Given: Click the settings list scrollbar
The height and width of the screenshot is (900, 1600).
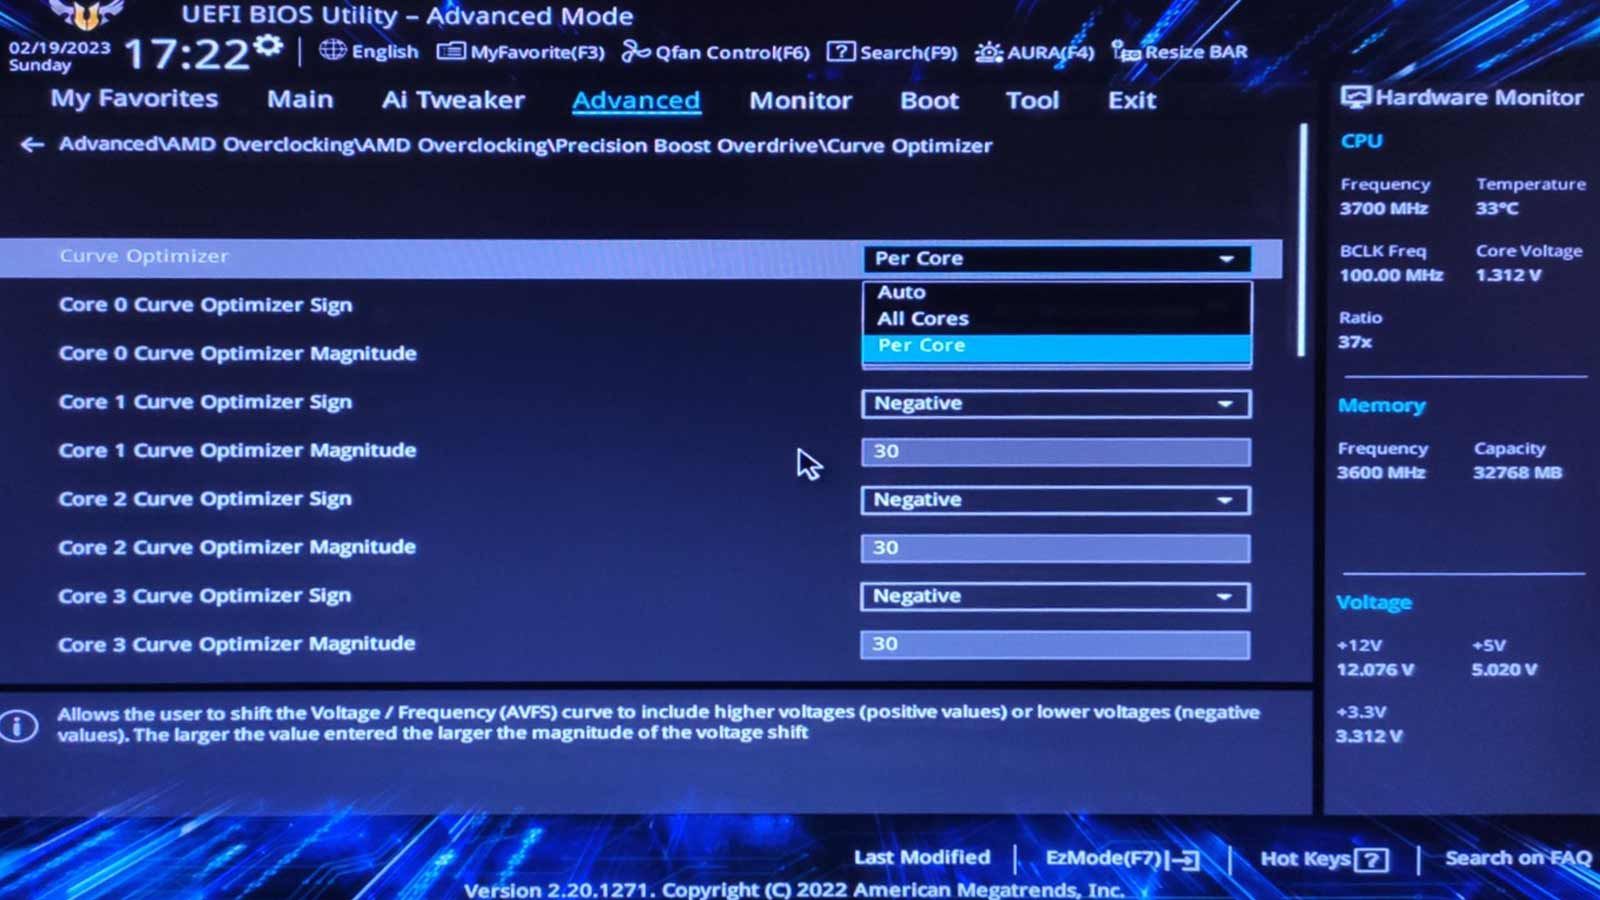Looking at the screenshot, I should 1302,240.
